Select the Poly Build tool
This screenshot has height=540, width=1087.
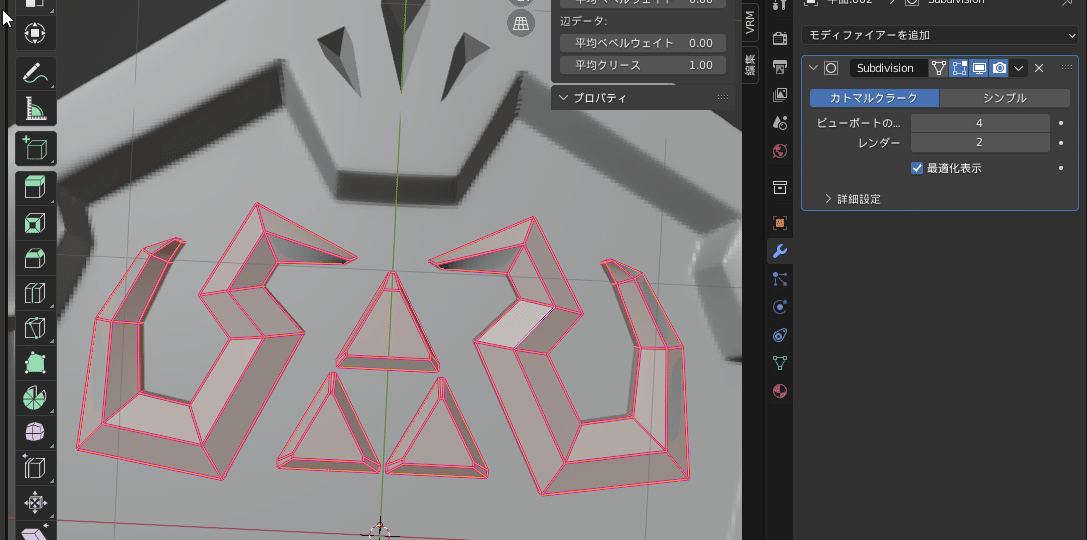tap(35, 363)
